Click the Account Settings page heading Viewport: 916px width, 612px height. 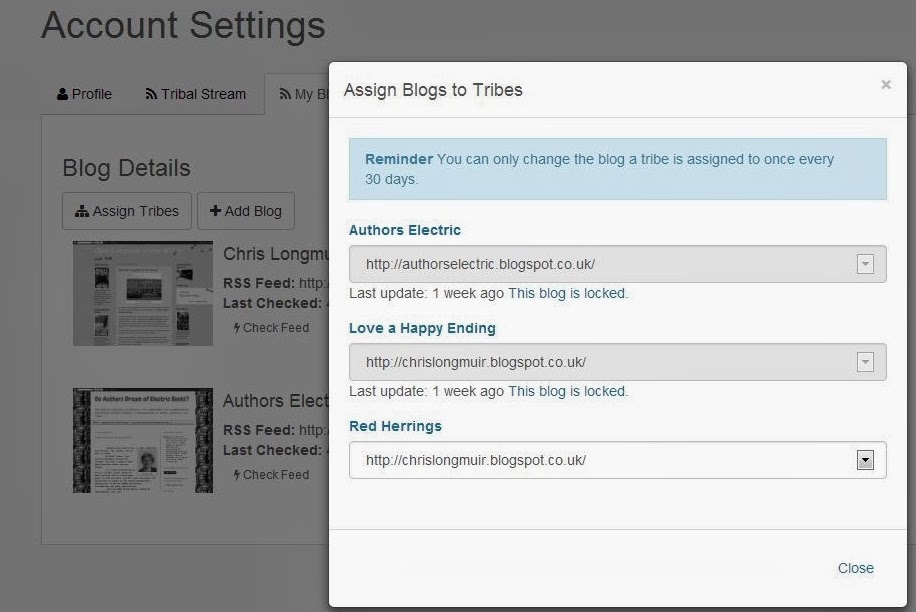(x=183, y=26)
